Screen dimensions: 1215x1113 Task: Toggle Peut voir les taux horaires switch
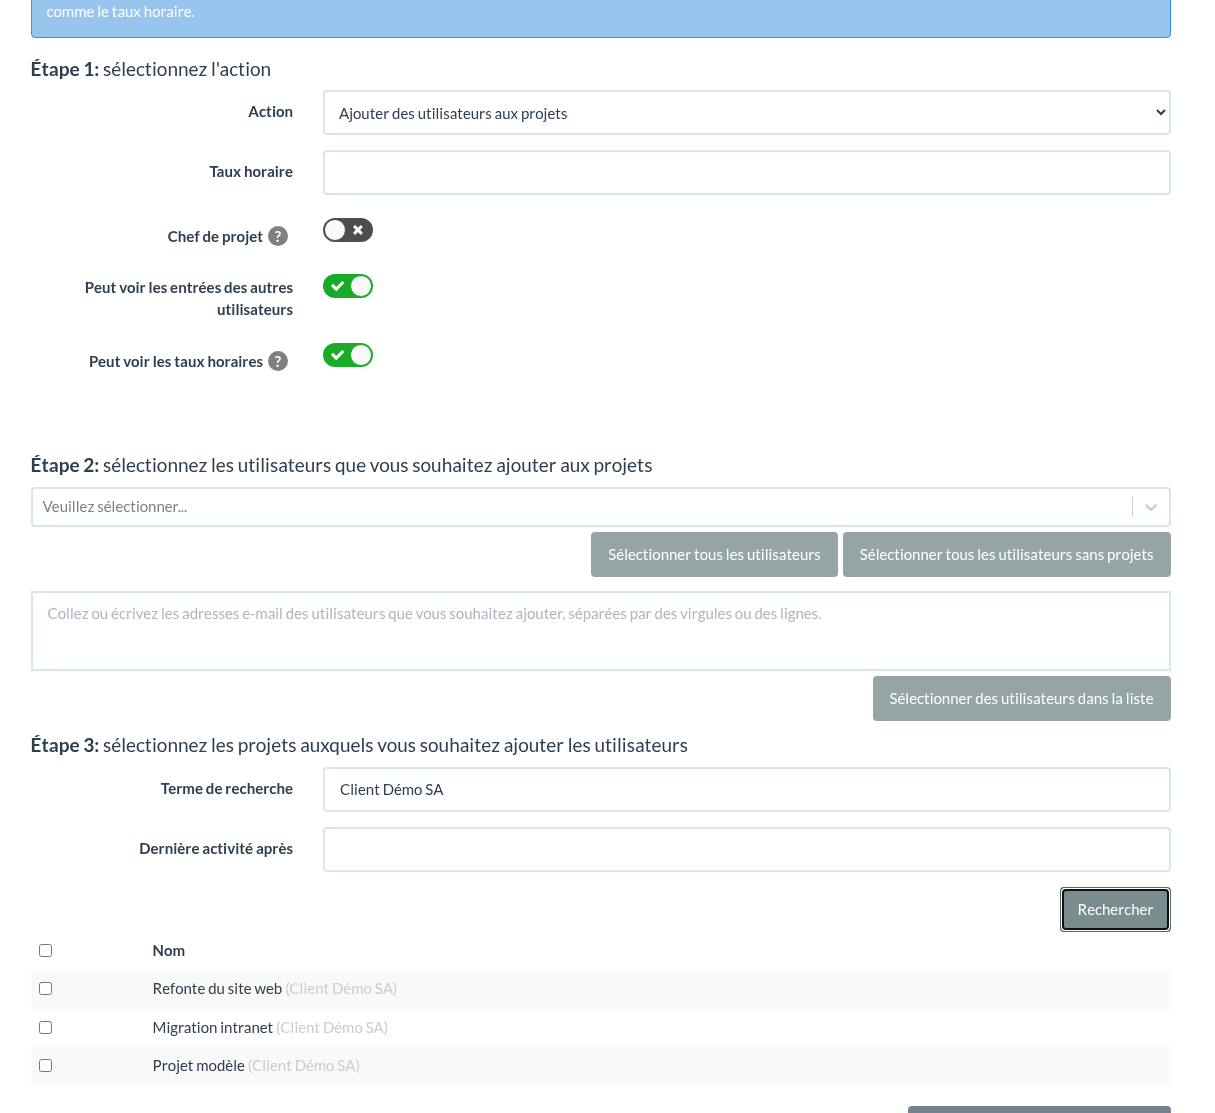click(x=348, y=355)
